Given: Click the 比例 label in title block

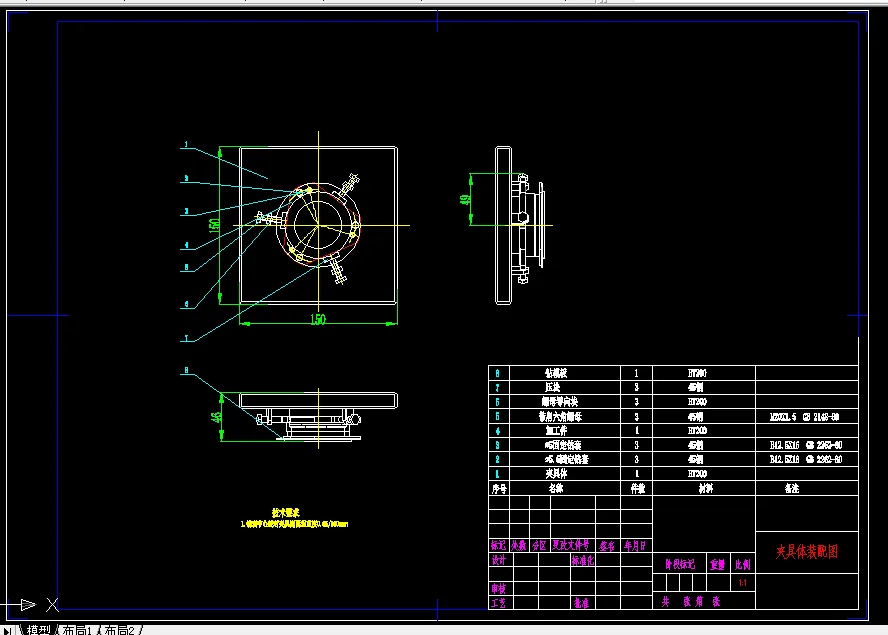Looking at the screenshot, I should [x=742, y=564].
